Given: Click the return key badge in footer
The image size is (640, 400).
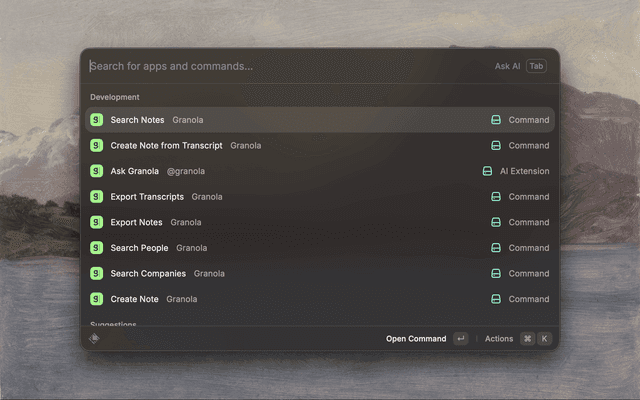Looking at the screenshot, I should coord(460,339).
